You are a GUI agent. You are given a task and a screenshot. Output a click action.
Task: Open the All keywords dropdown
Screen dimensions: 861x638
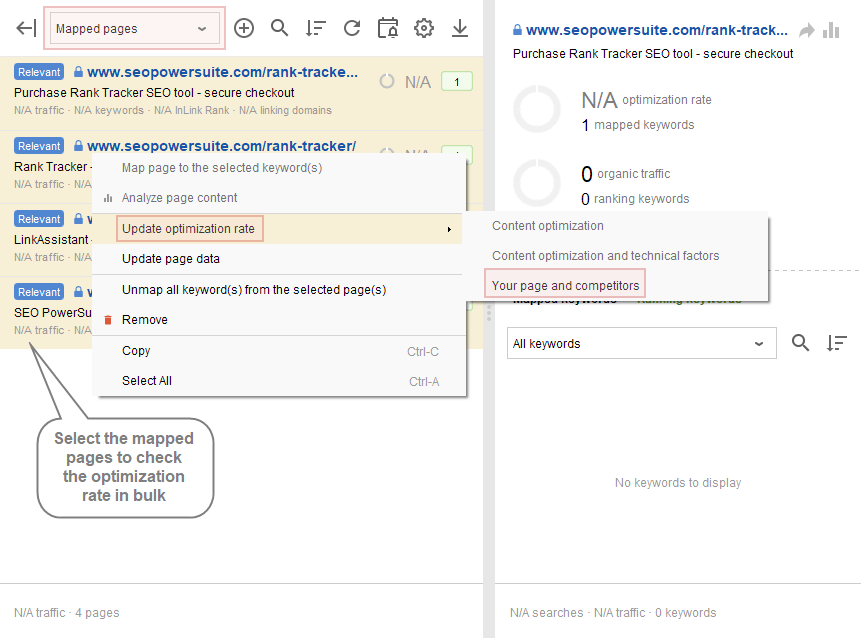pos(641,343)
